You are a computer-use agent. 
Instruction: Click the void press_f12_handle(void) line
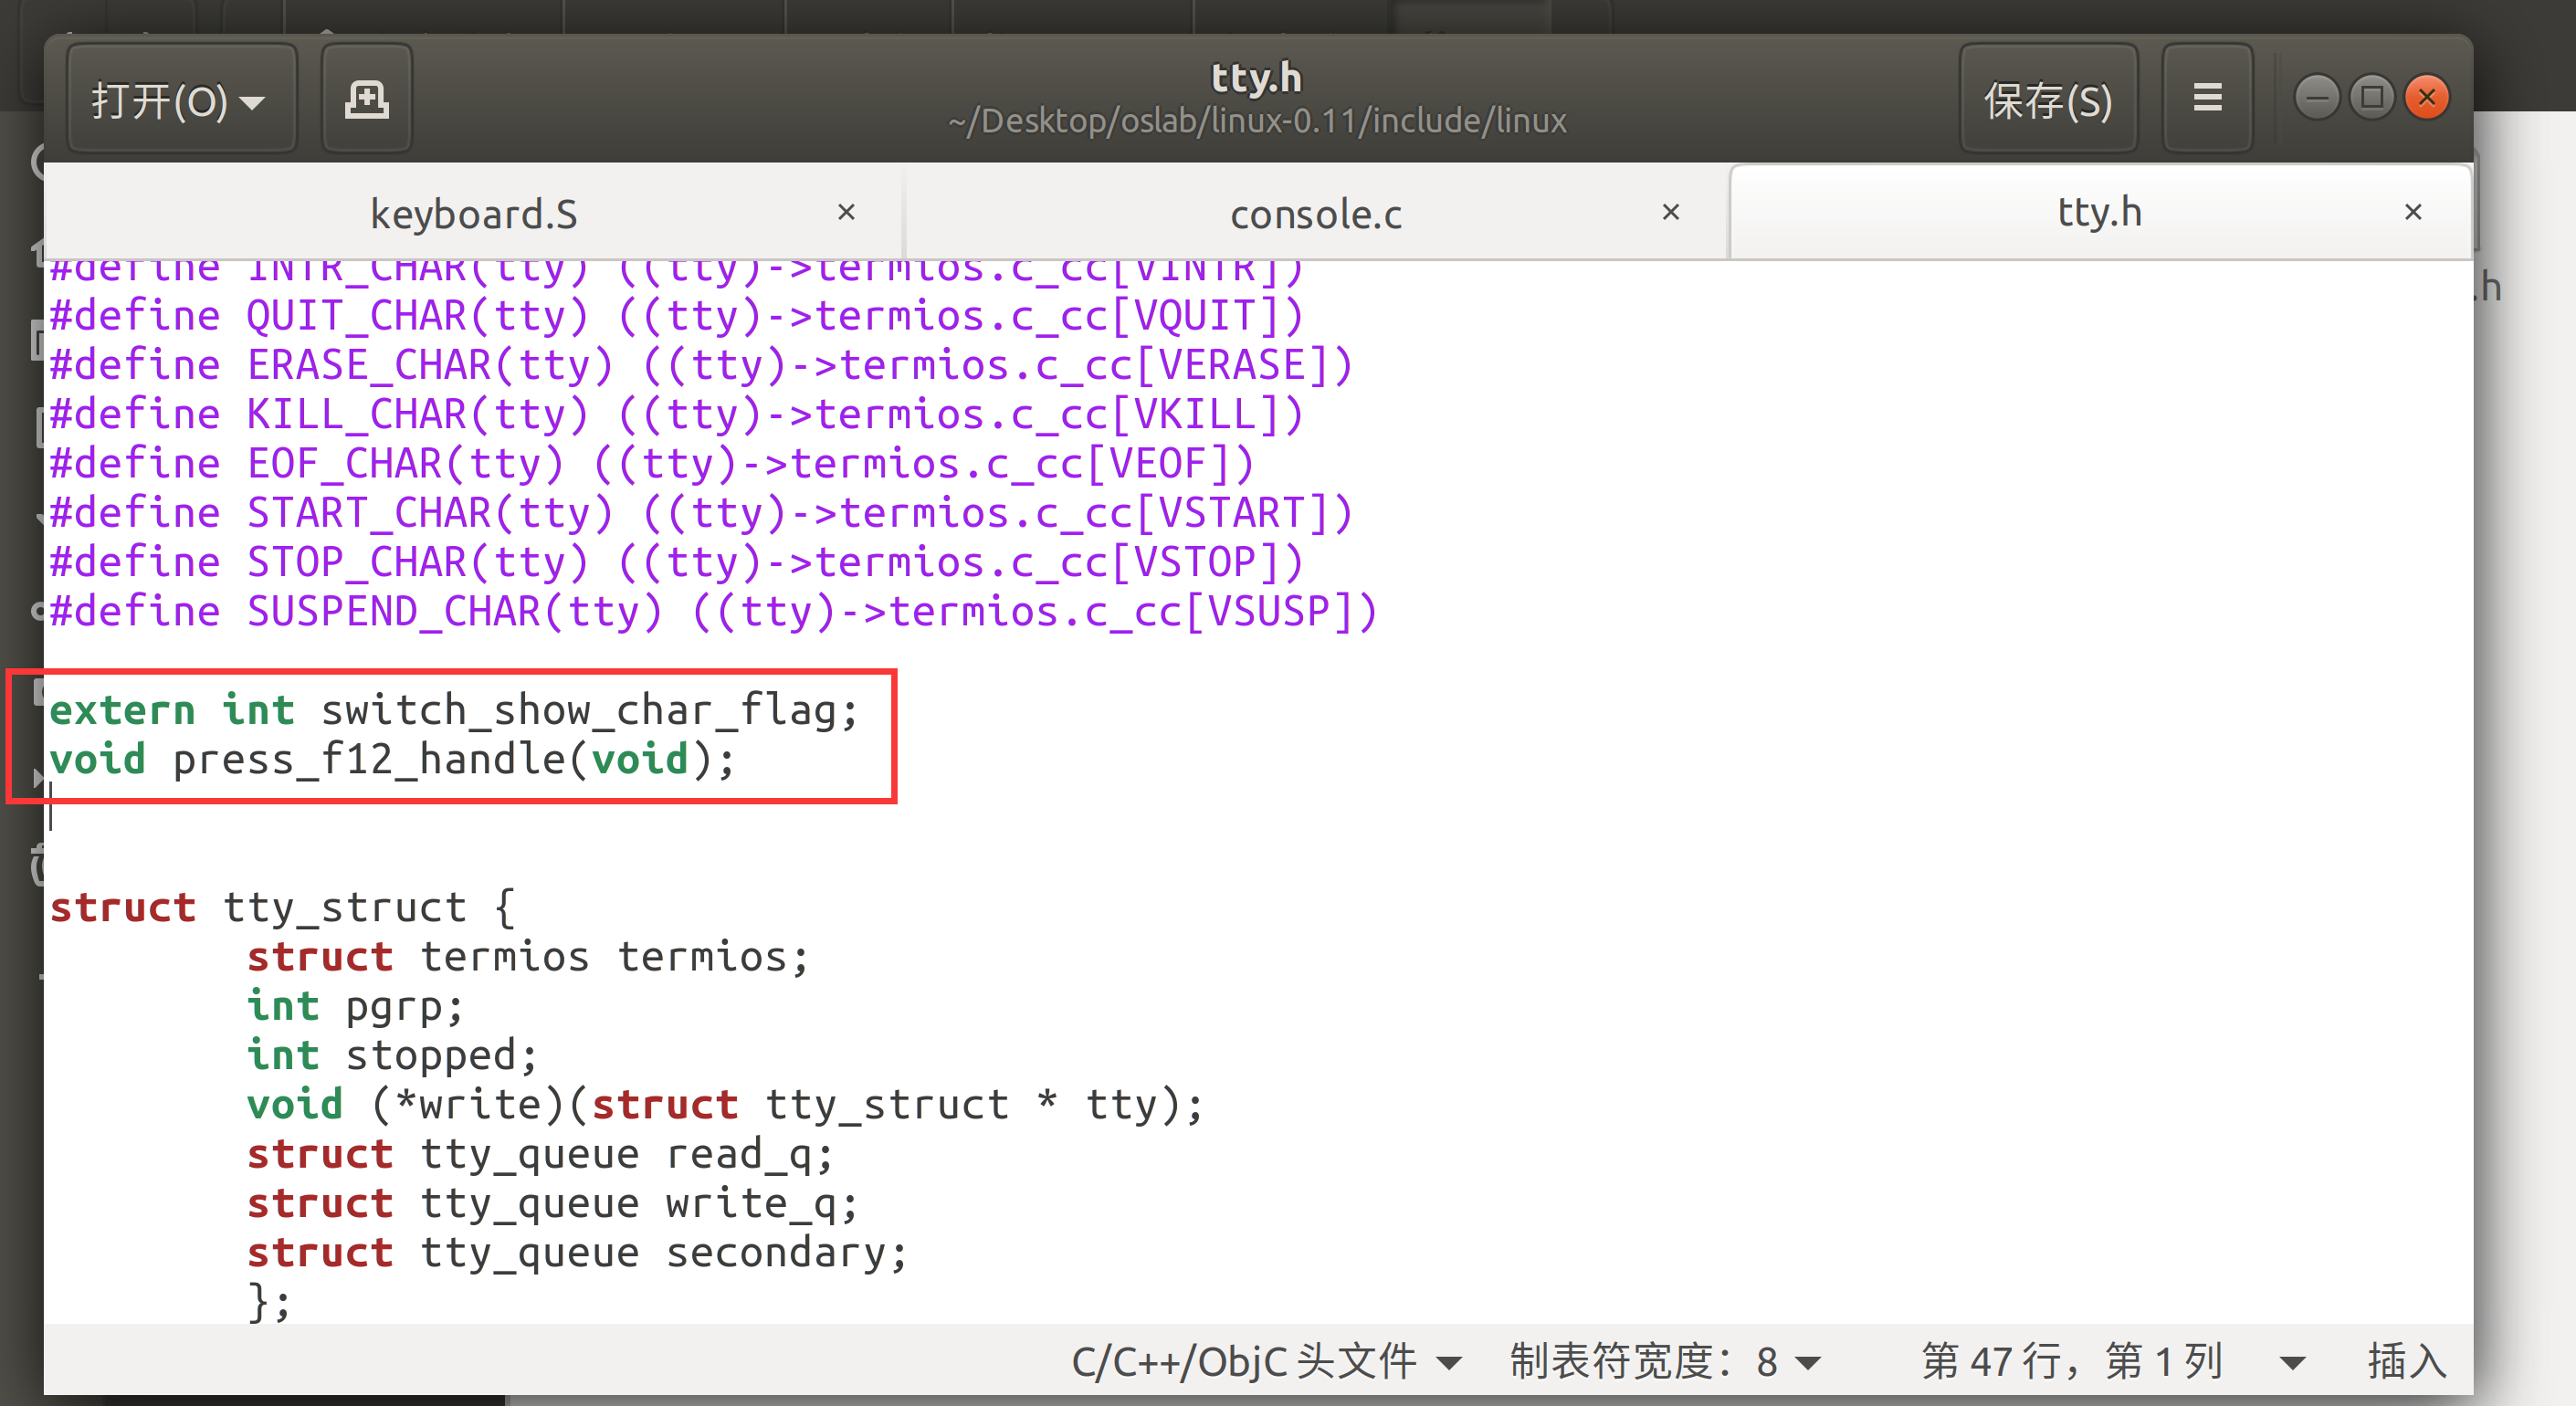tap(392, 760)
